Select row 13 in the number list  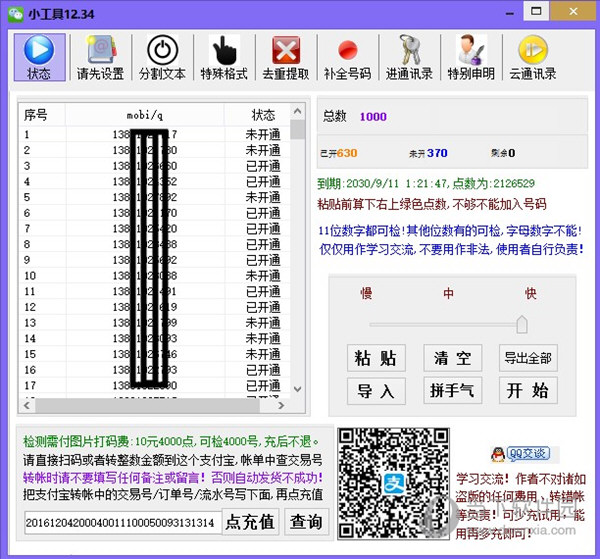tap(155, 323)
